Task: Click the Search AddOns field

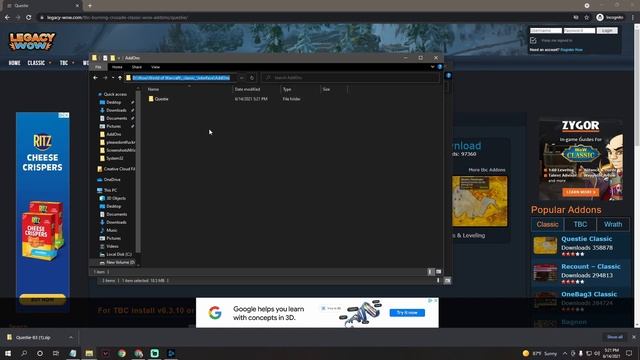Action: pos(351,78)
